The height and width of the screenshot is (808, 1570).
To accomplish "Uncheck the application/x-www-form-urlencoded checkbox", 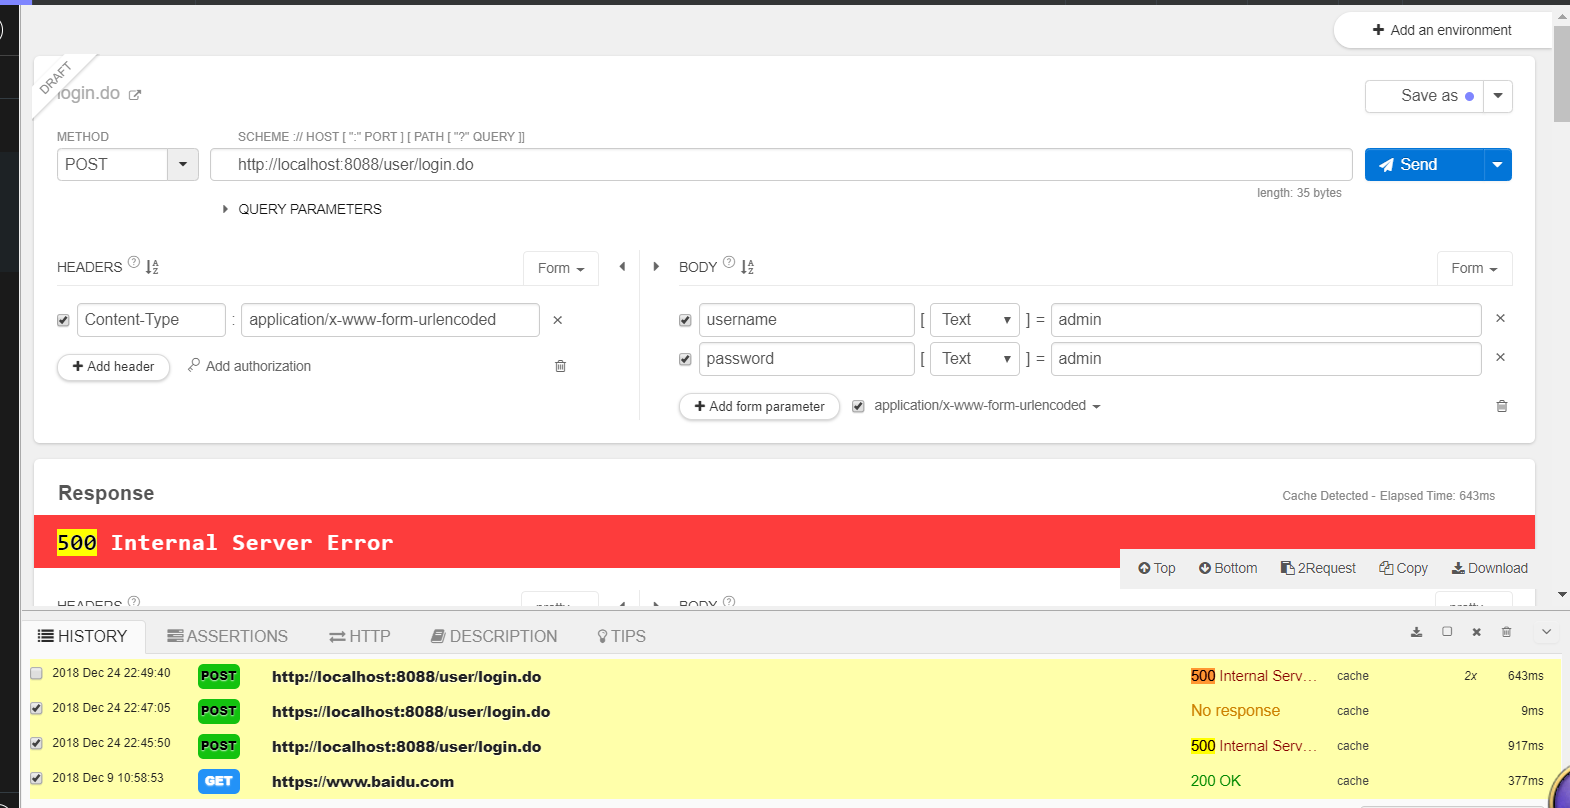I will 858,406.
